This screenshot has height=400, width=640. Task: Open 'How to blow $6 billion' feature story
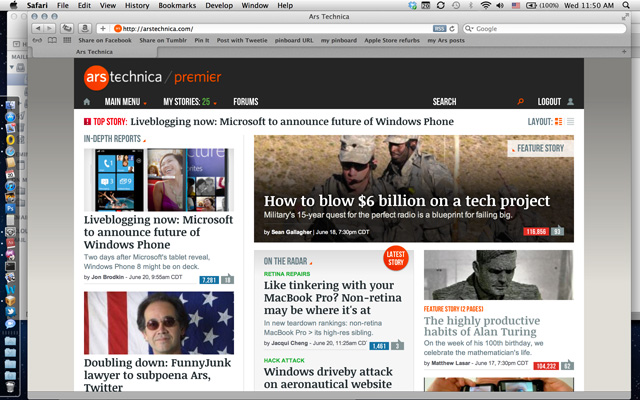click(x=407, y=201)
